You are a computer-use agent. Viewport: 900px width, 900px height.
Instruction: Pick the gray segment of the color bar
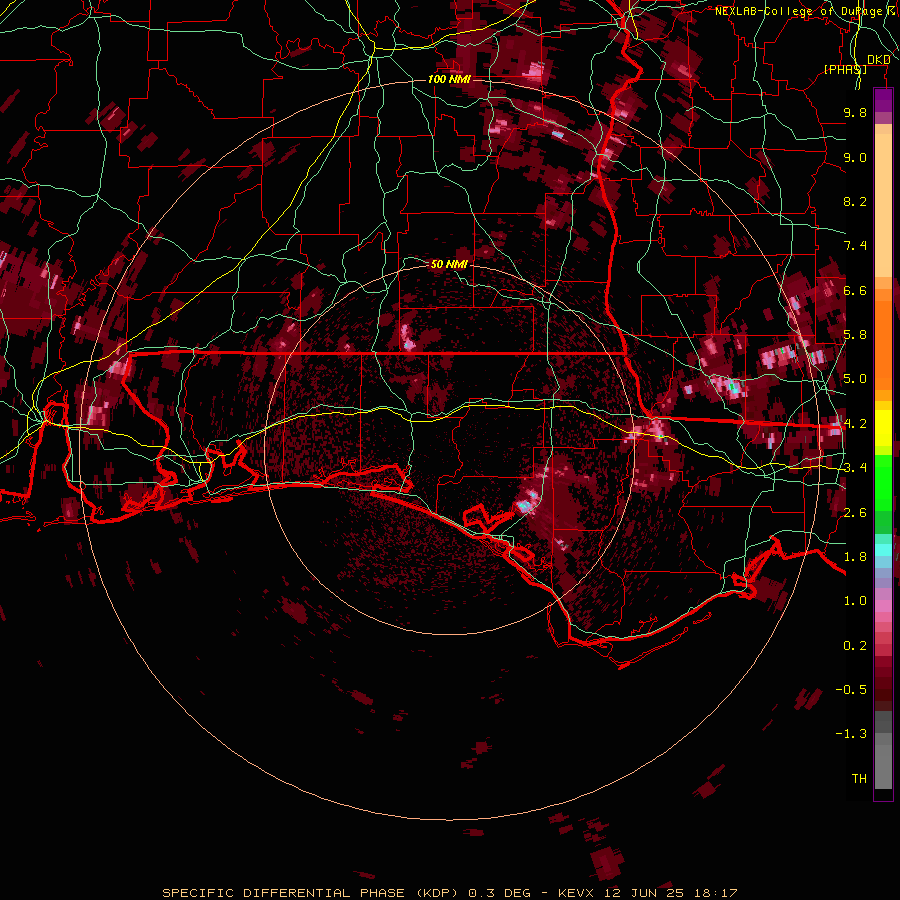[883, 752]
